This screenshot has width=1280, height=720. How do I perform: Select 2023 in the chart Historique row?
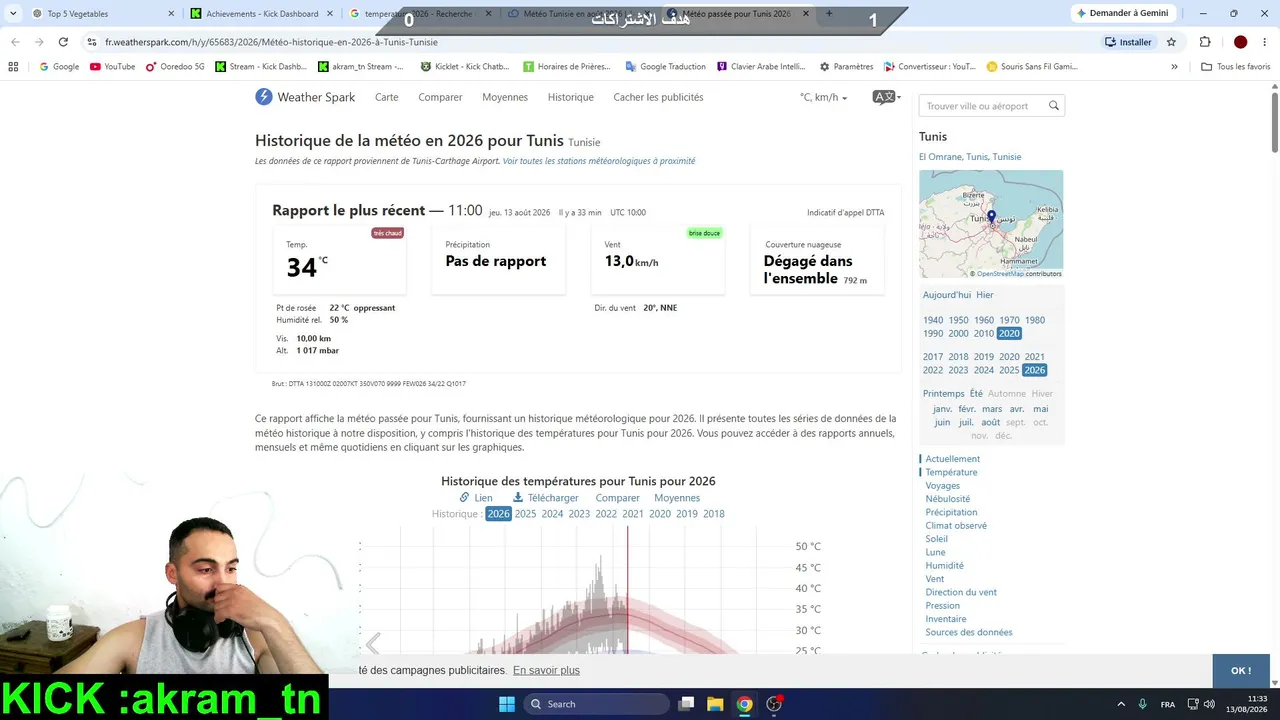pos(579,514)
